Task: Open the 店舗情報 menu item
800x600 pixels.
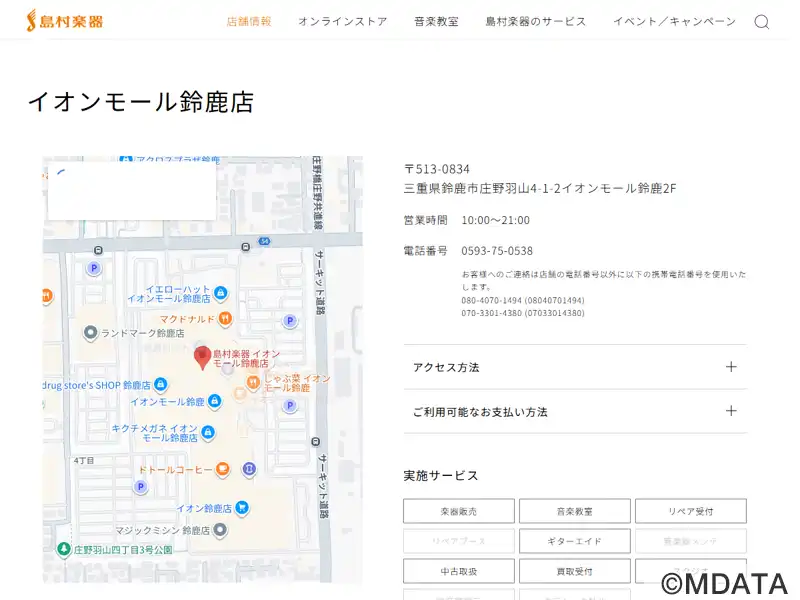Action: point(249,22)
